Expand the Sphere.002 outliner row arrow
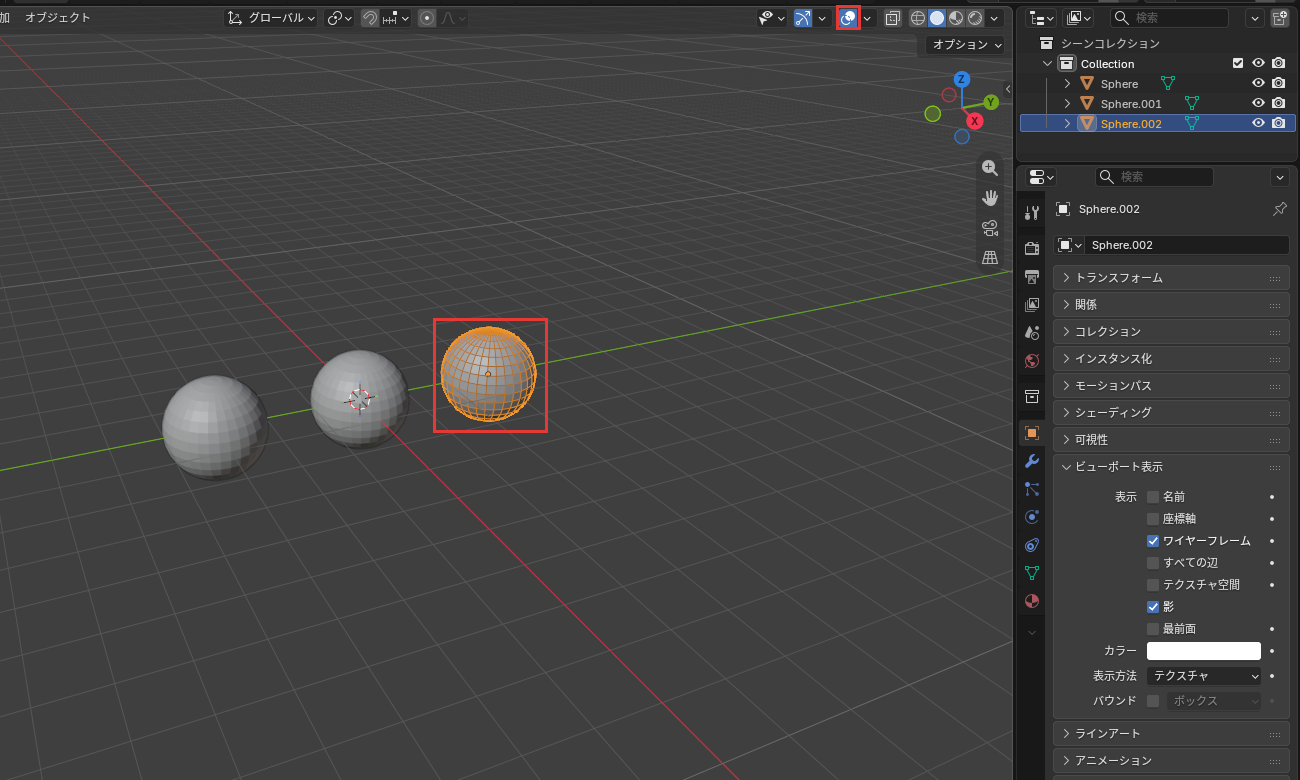This screenshot has height=780, width=1300. click(1067, 124)
